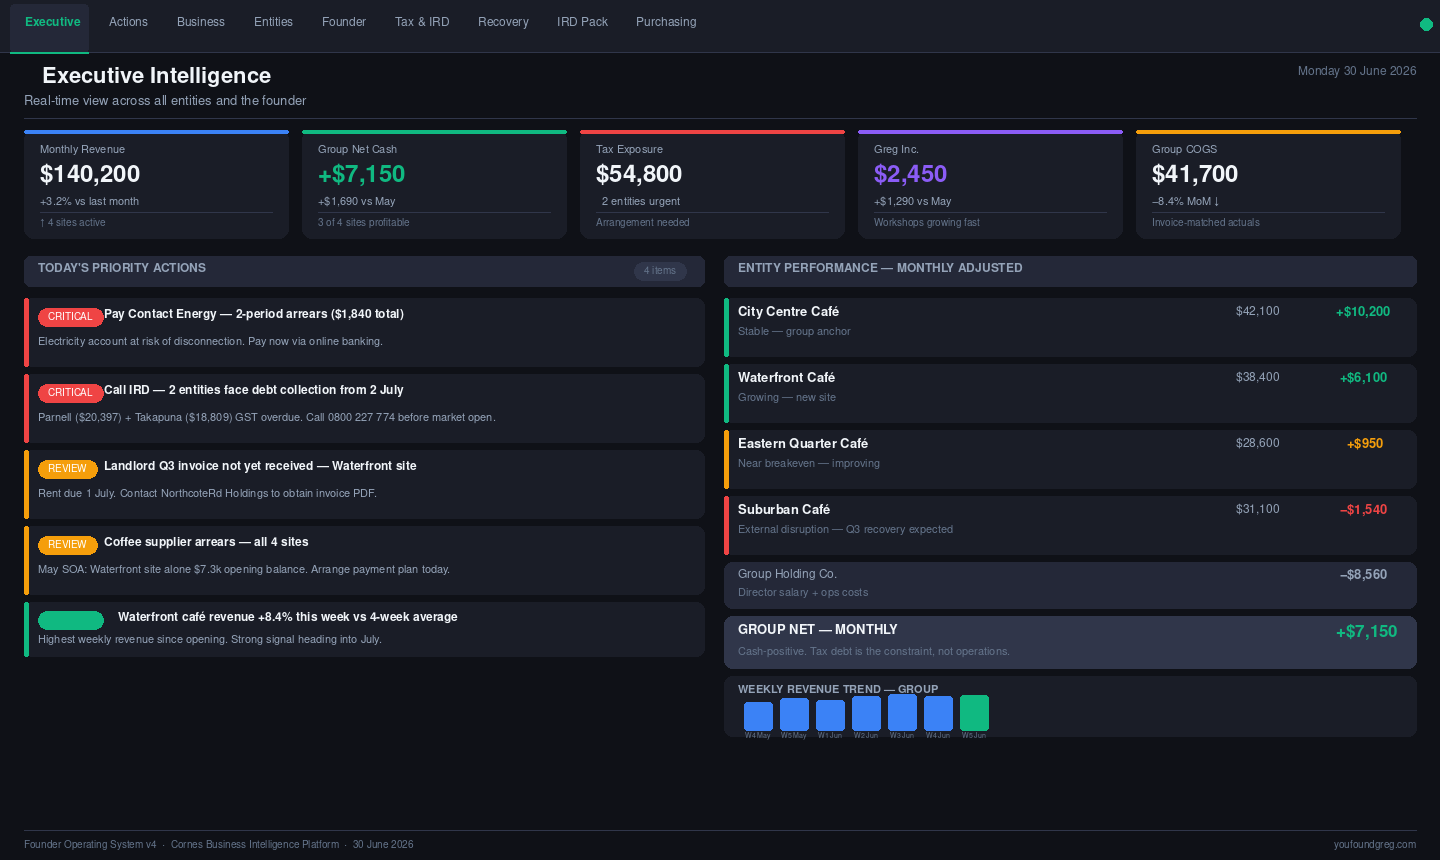
Task: Open the IRD Pack tab
Action: (x=582, y=22)
